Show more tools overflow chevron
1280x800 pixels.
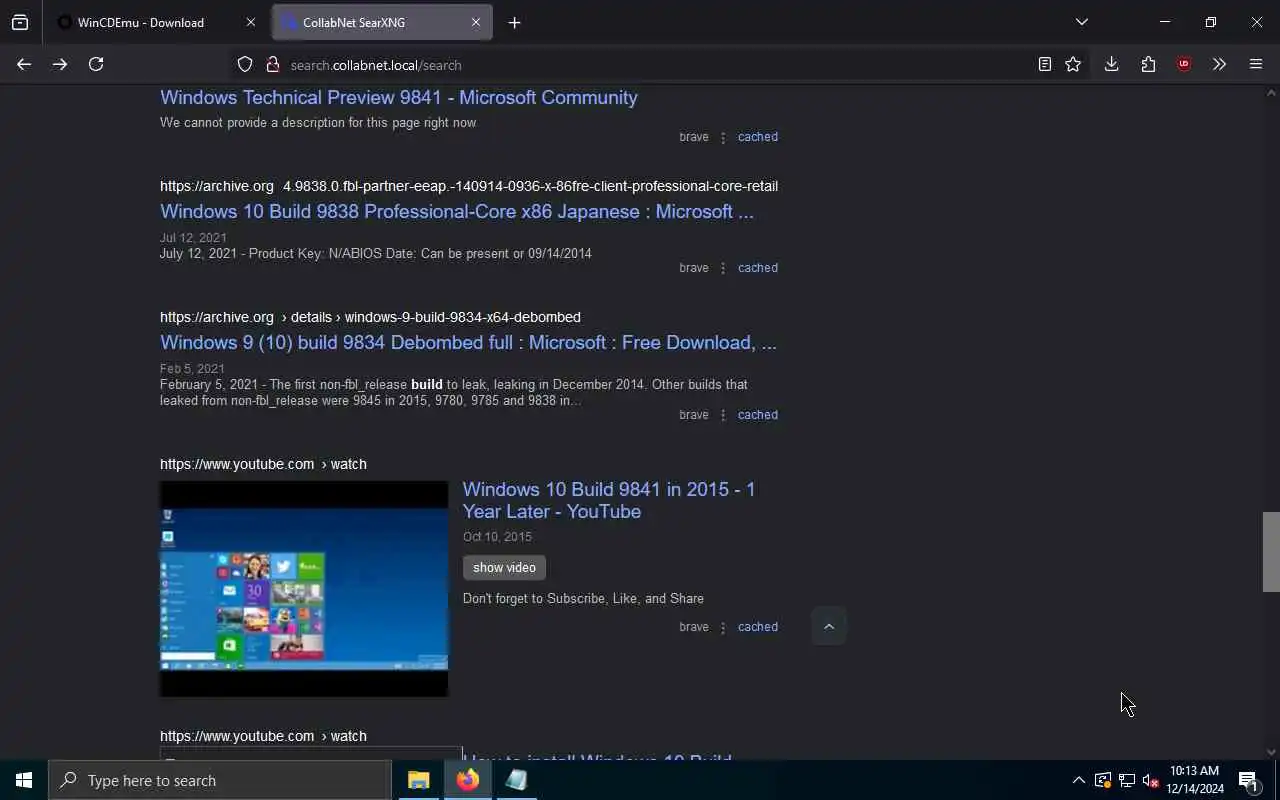click(1219, 64)
